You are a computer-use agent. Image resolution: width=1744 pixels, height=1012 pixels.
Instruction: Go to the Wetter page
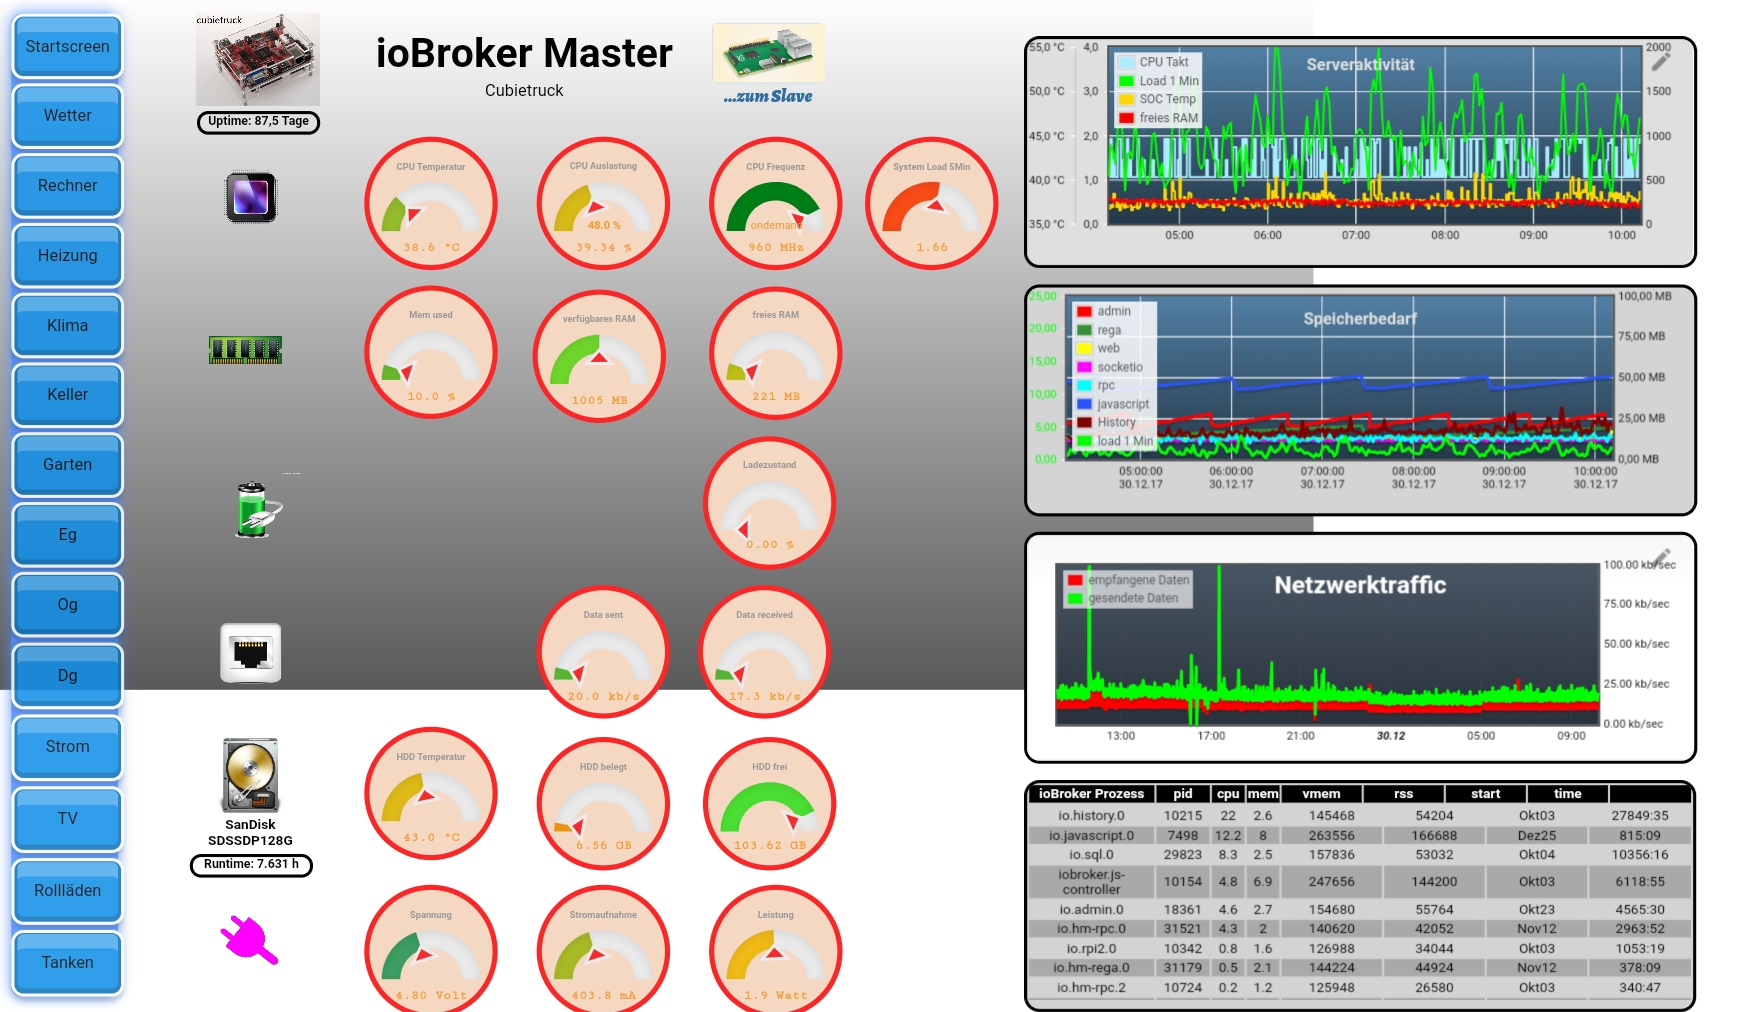pyautogui.click(x=67, y=116)
